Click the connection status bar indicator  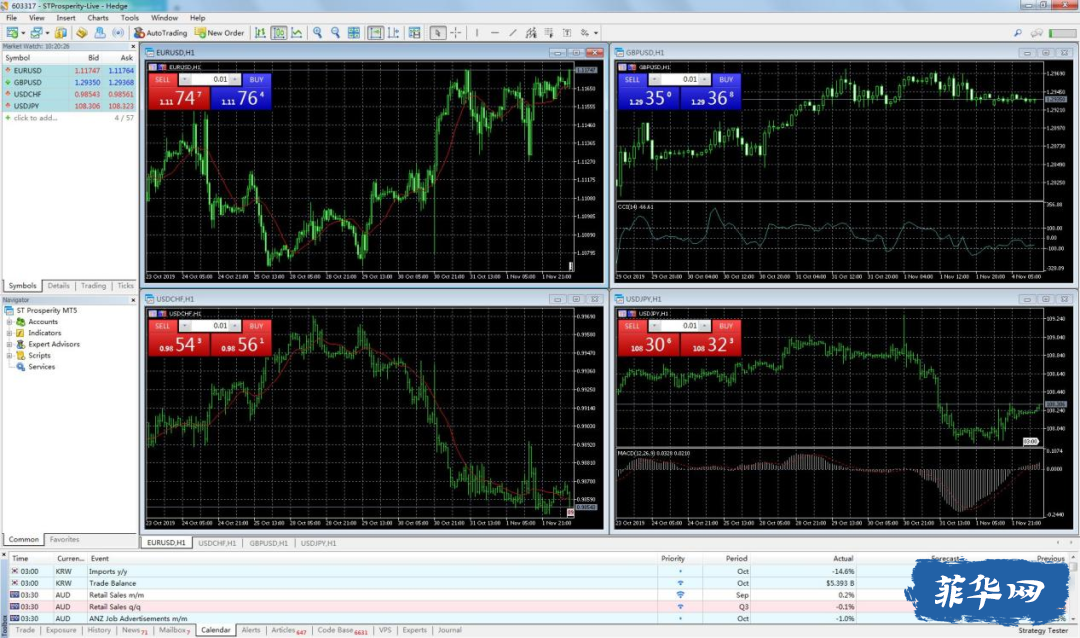[1061, 32]
